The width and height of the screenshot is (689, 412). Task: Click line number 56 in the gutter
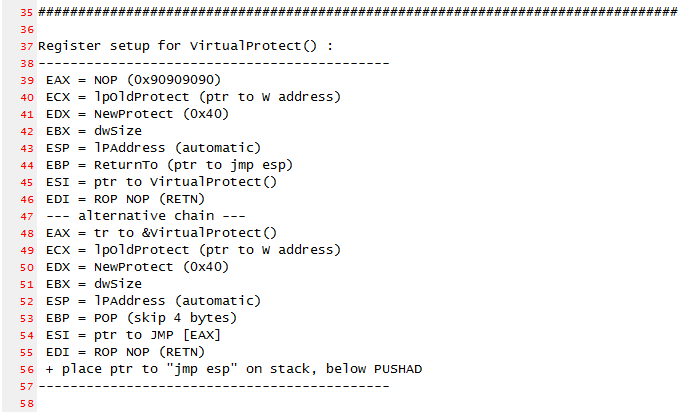(26, 370)
